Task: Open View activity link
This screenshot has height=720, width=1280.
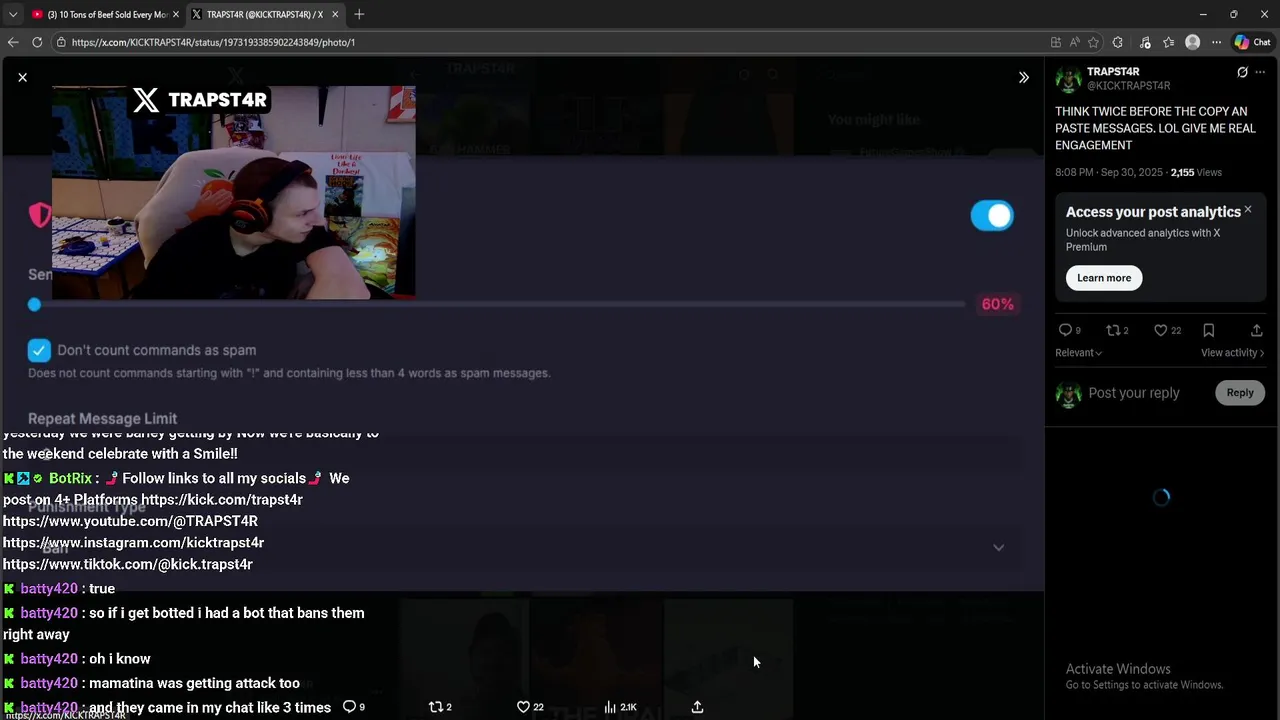Action: pos(1232,353)
